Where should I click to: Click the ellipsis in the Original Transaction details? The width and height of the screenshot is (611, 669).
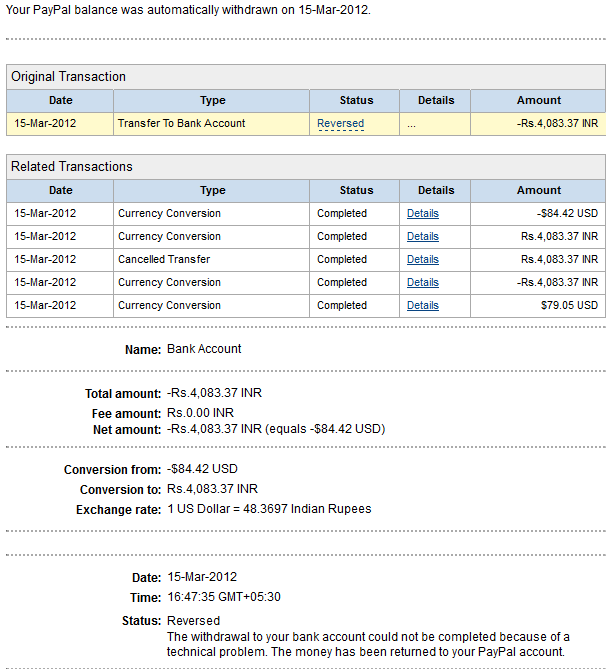coord(411,124)
